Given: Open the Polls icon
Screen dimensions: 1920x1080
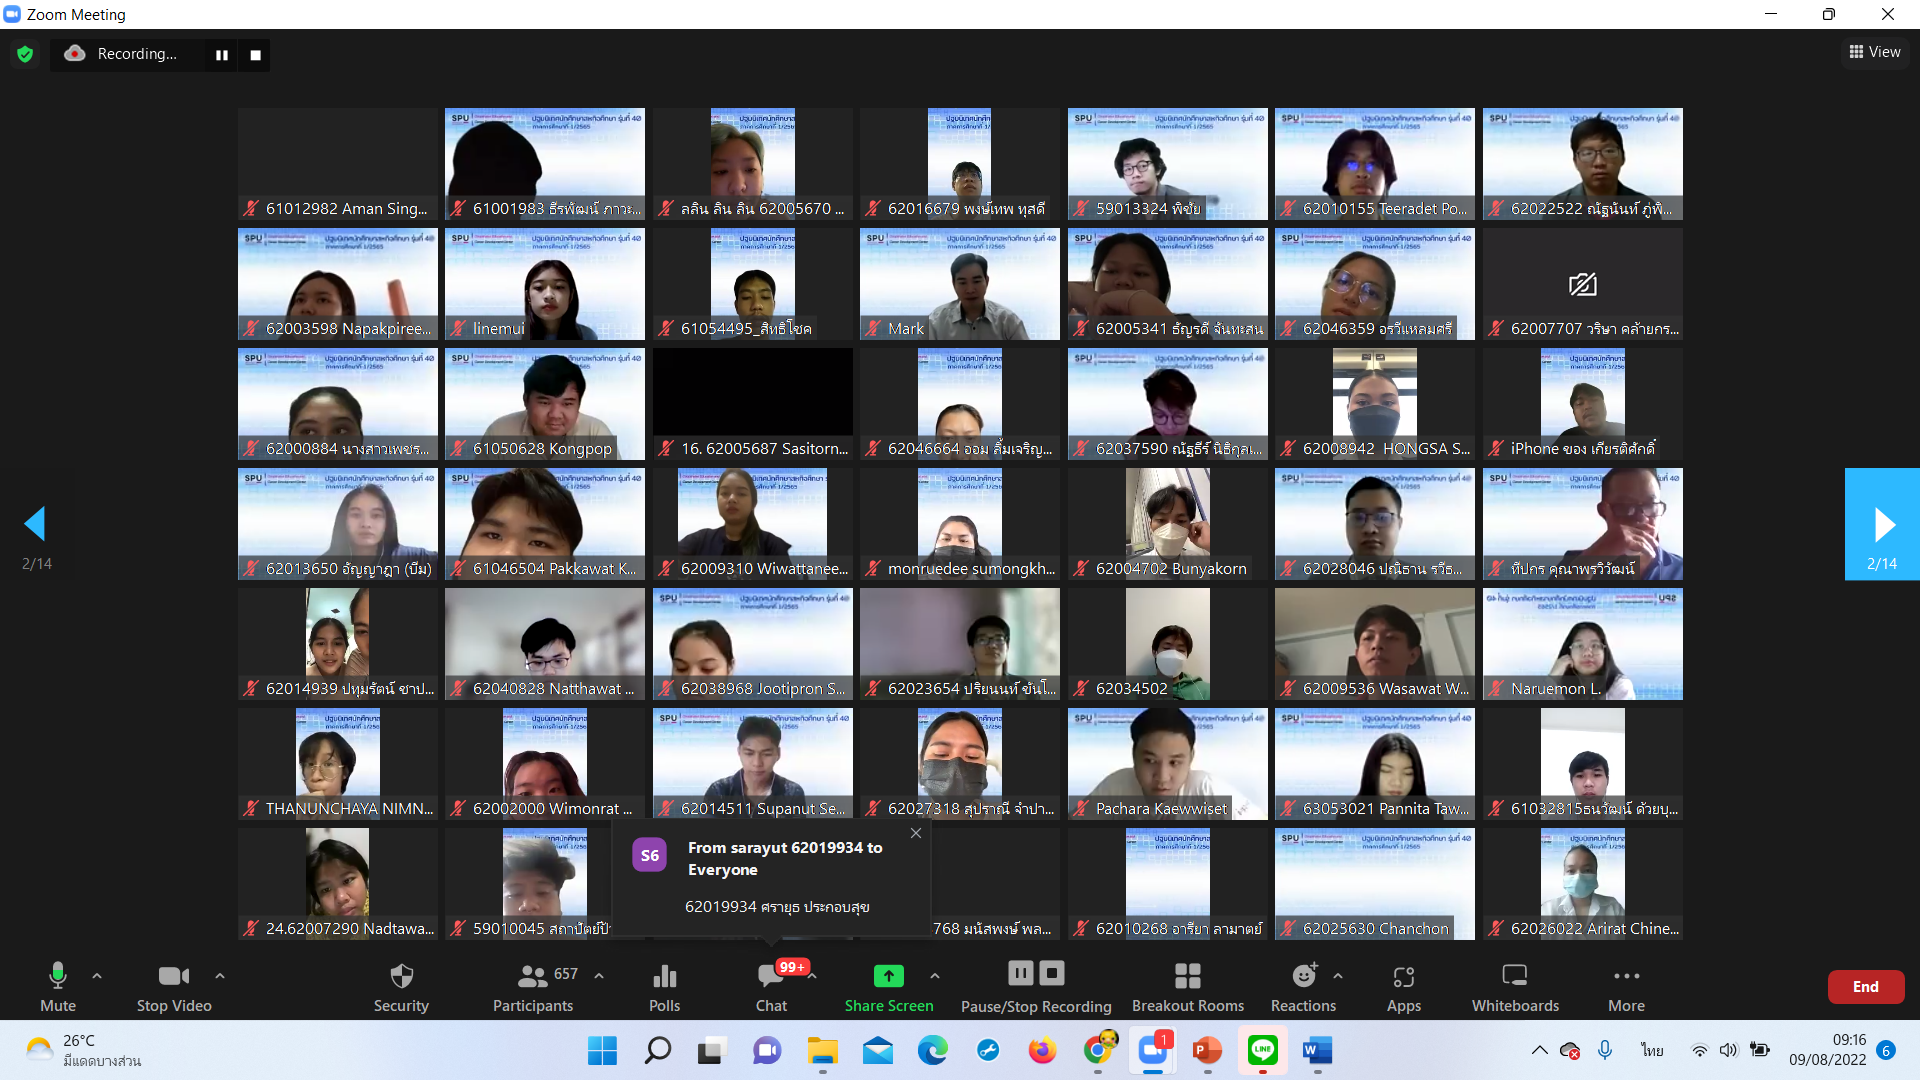Looking at the screenshot, I should point(664,976).
